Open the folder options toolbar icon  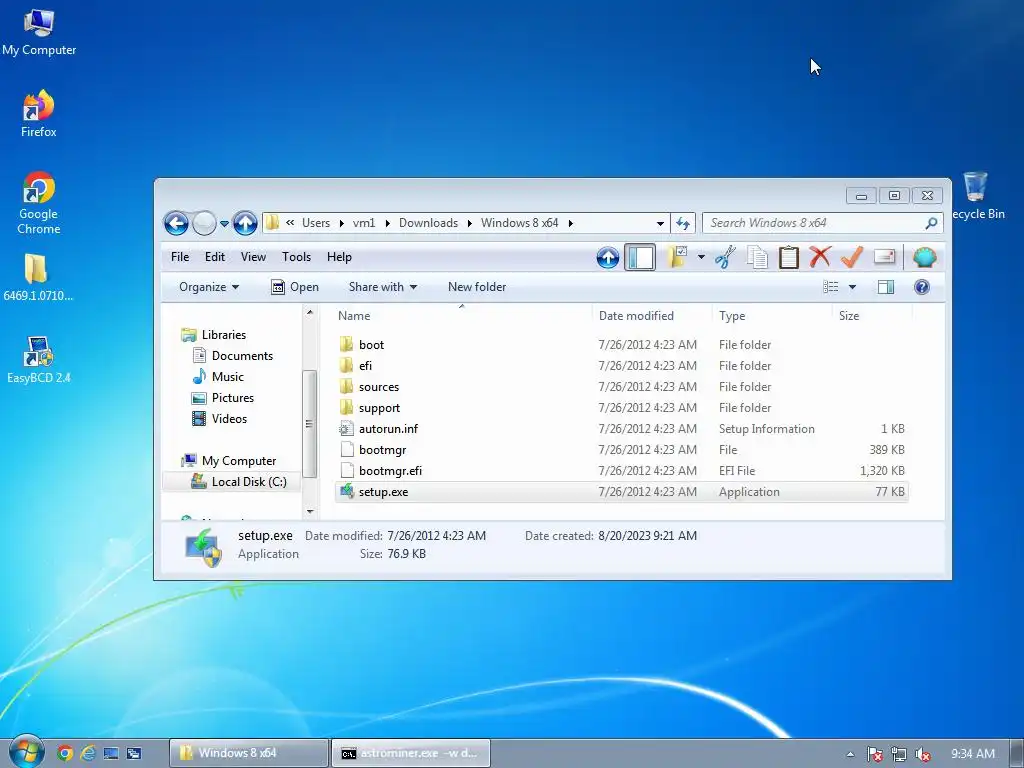(678, 257)
